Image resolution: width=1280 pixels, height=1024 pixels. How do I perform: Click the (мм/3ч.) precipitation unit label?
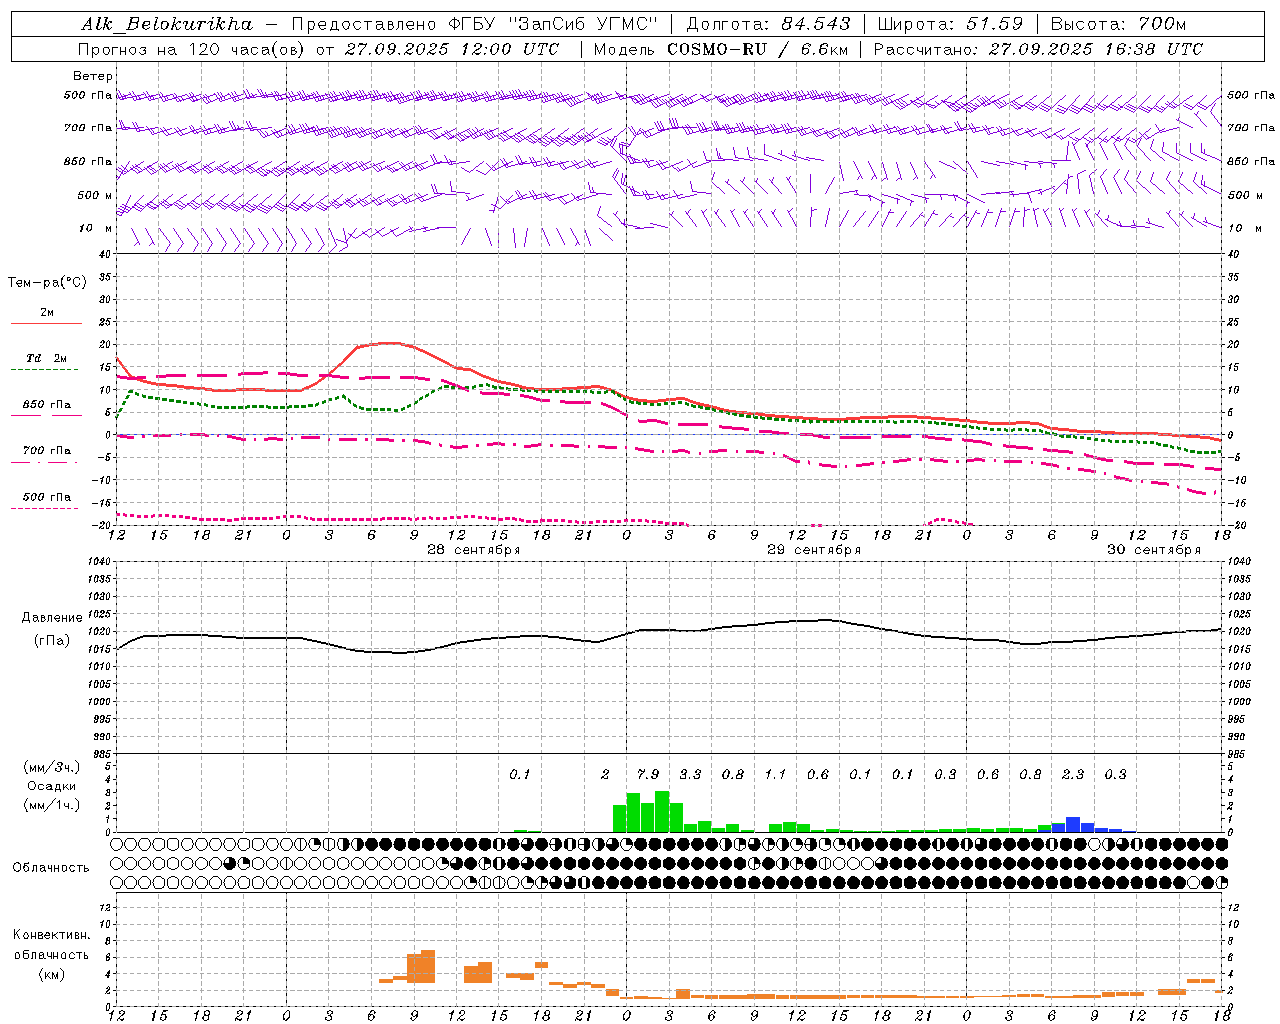tap(52, 767)
